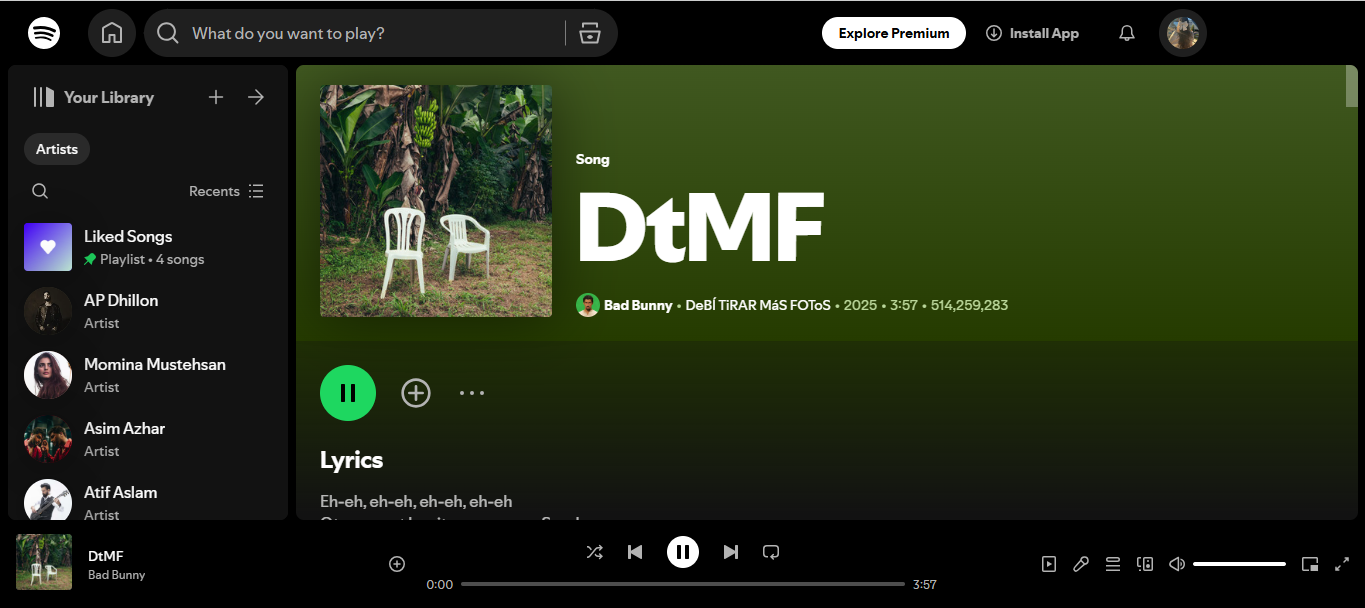Viewport: 1365px width, 608px height.
Task: Expand Your Library sidebar
Action: [x=255, y=97]
